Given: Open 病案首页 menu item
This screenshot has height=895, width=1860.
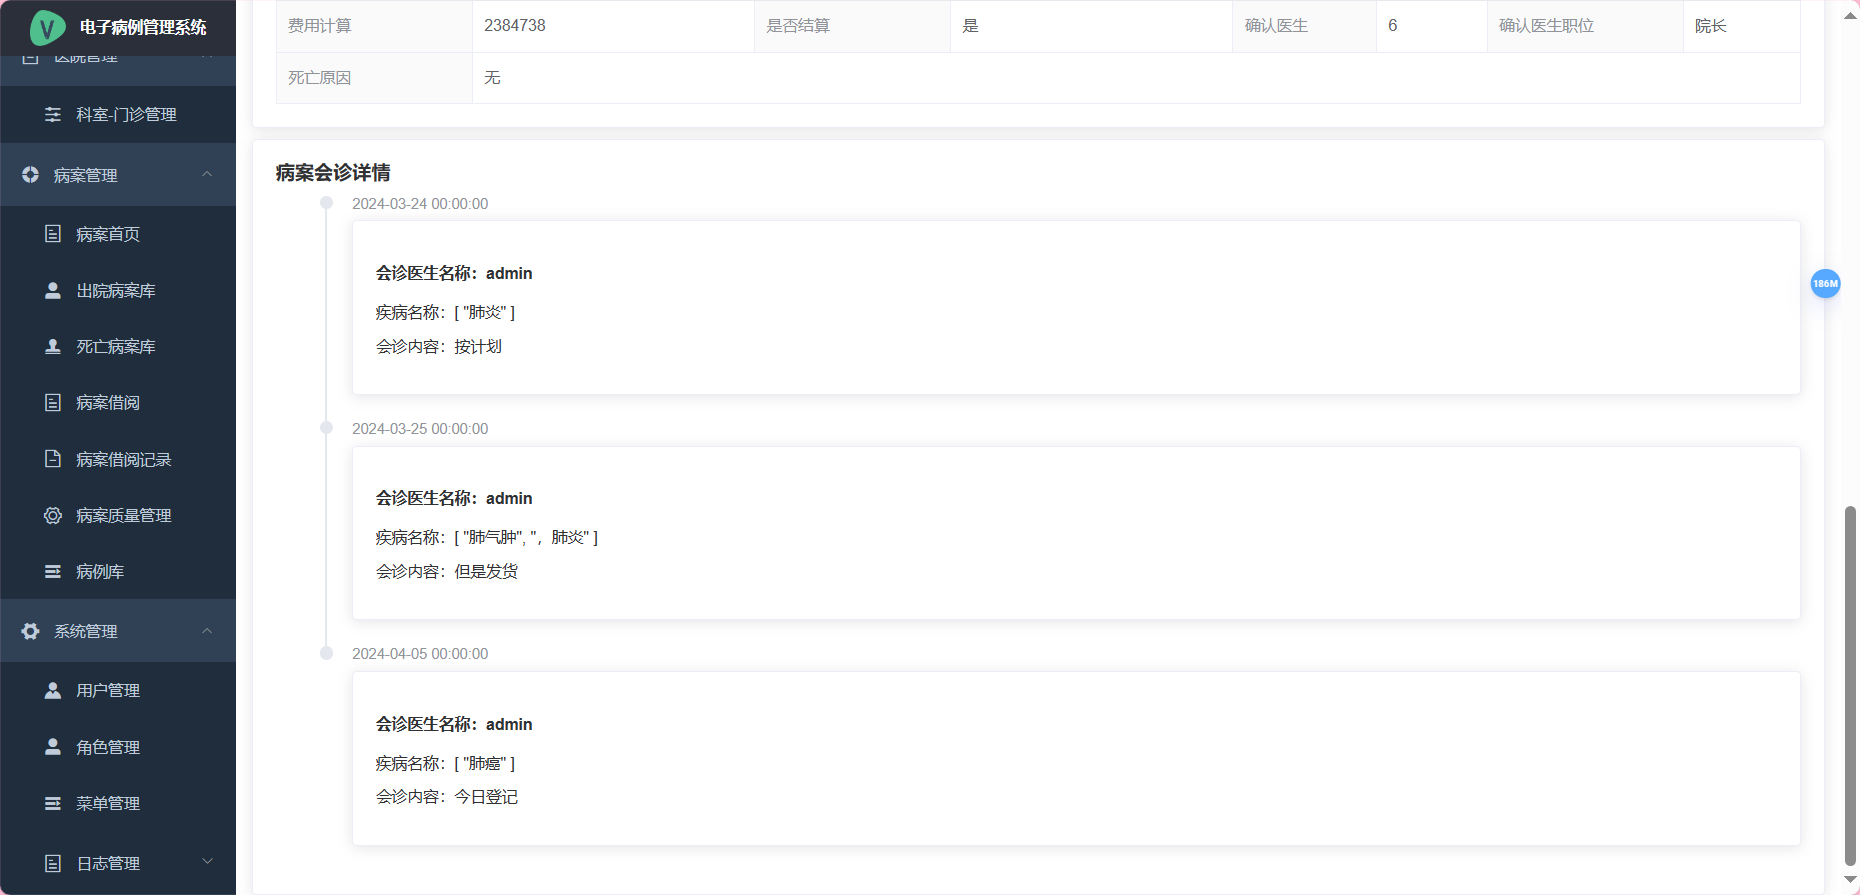Looking at the screenshot, I should tap(118, 234).
